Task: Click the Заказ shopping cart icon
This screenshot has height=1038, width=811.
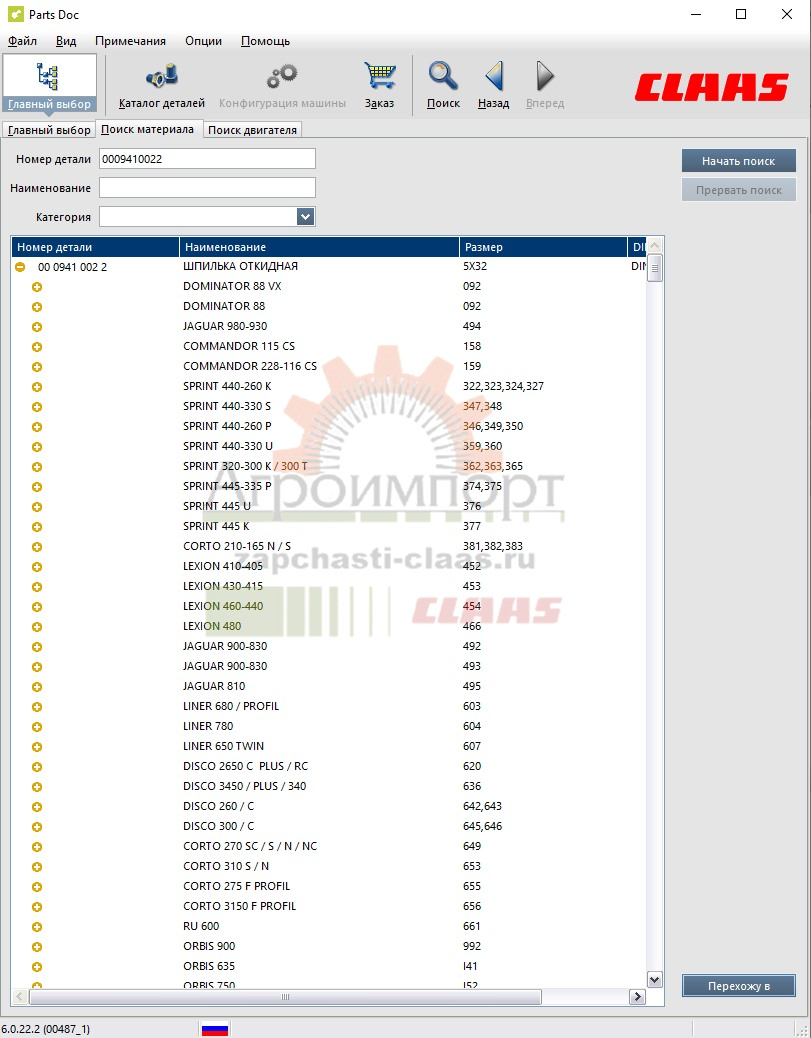Action: tap(379, 85)
